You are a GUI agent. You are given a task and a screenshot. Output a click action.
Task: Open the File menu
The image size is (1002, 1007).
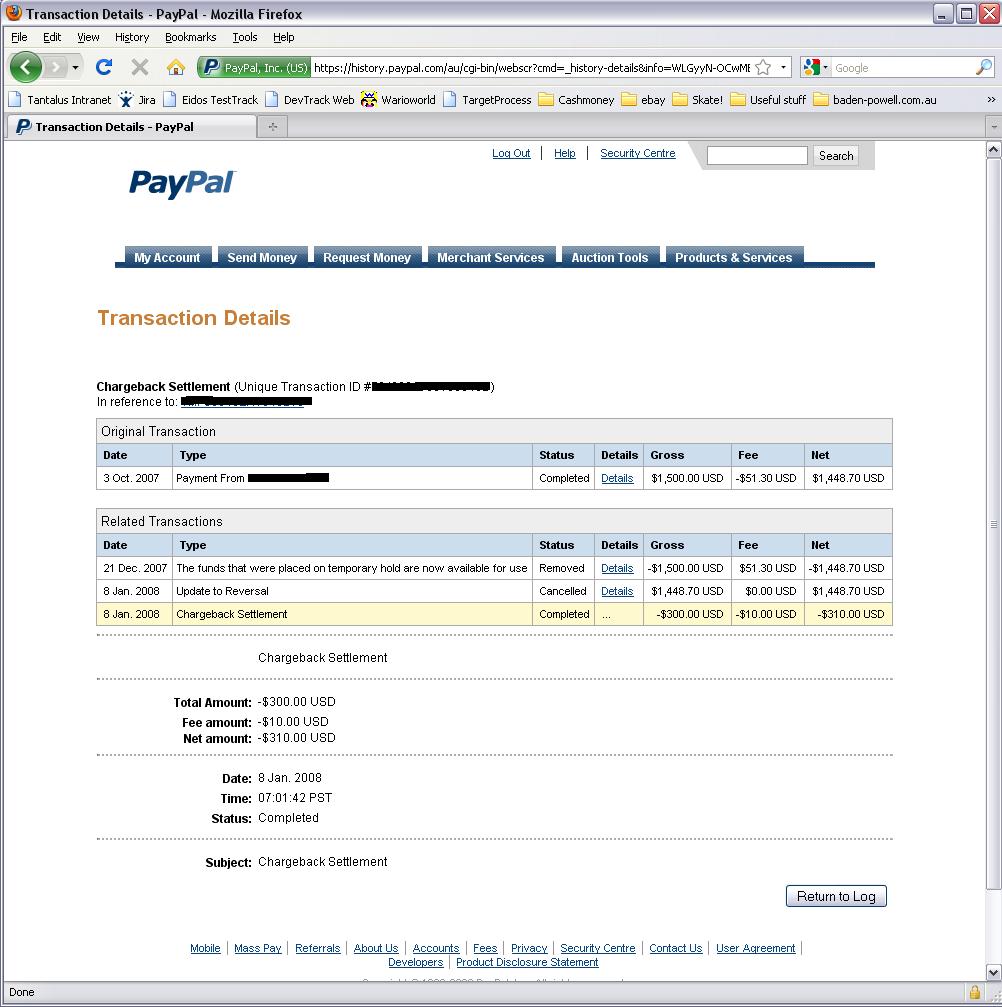19,37
